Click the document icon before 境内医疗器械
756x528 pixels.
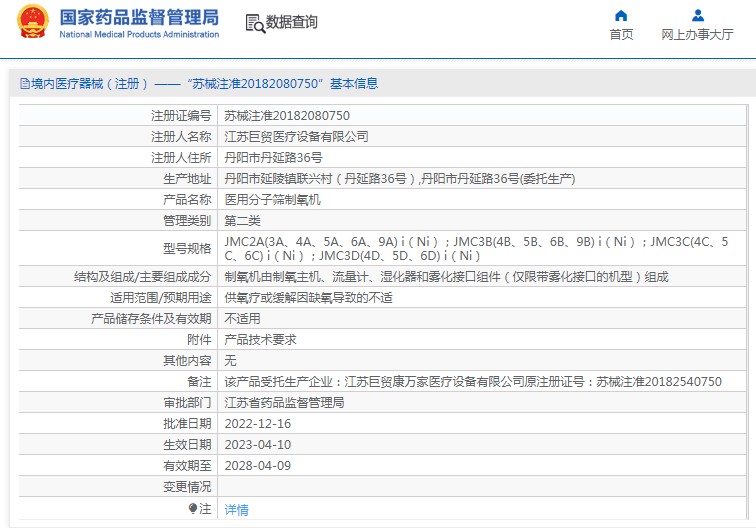pos(25,83)
